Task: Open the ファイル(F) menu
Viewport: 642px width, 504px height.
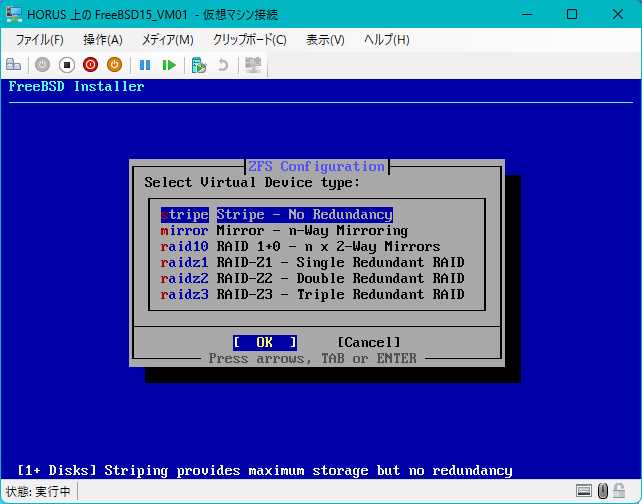Action: (39, 40)
